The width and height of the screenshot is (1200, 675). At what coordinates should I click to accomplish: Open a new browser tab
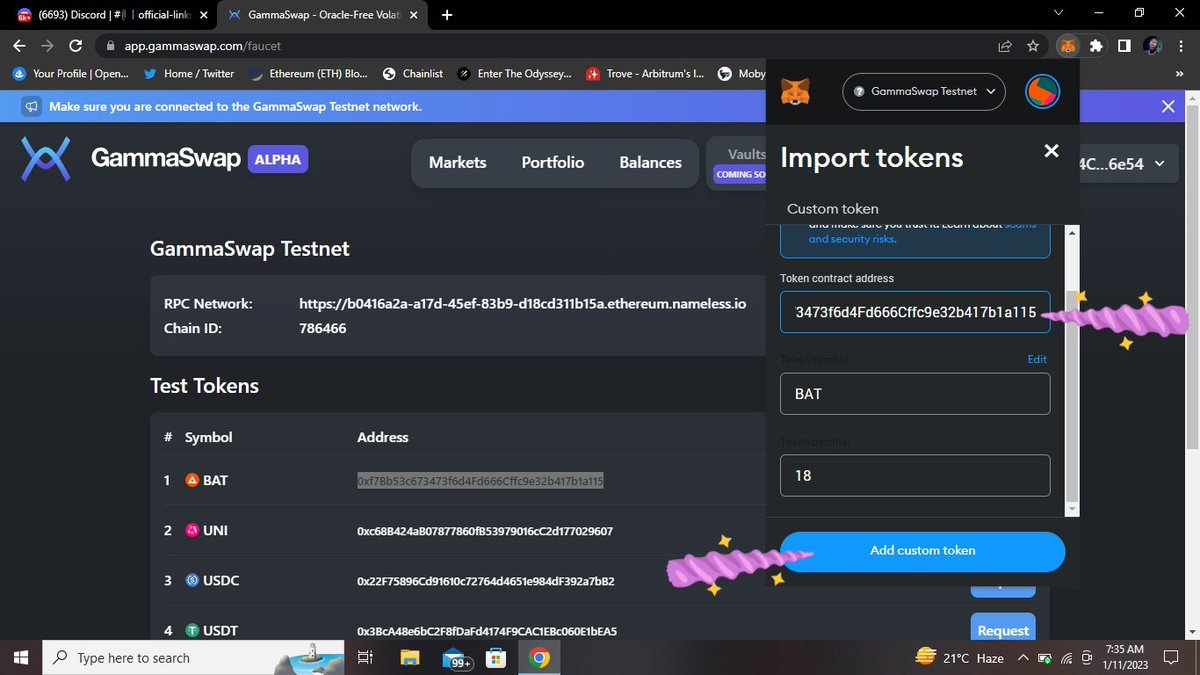(x=446, y=15)
